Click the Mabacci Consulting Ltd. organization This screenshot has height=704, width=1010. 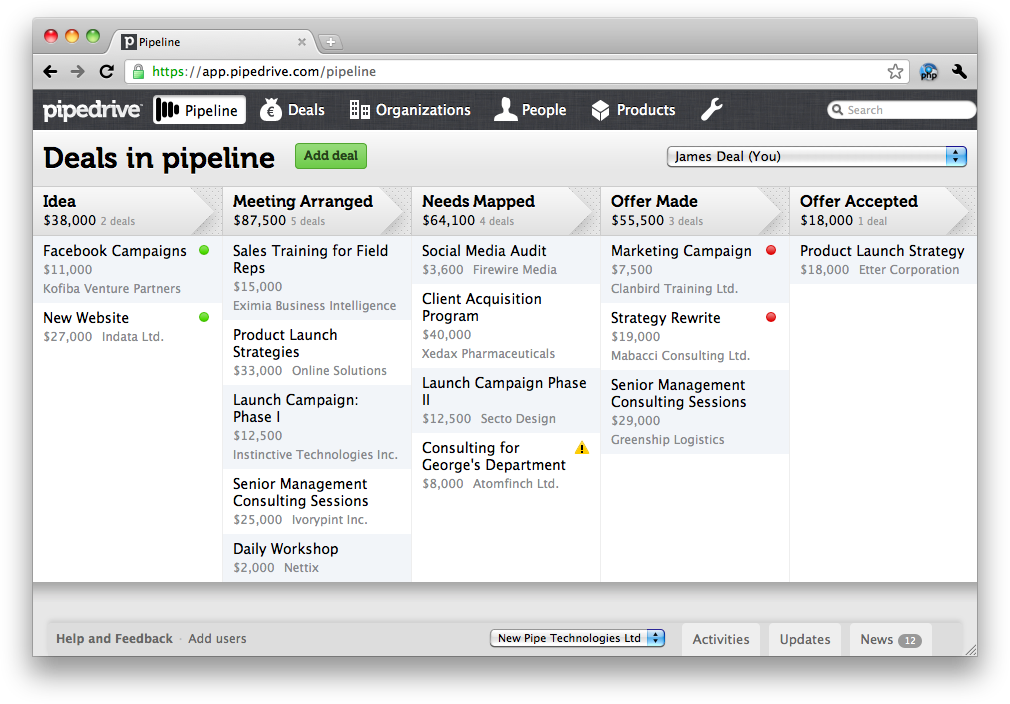680,356
